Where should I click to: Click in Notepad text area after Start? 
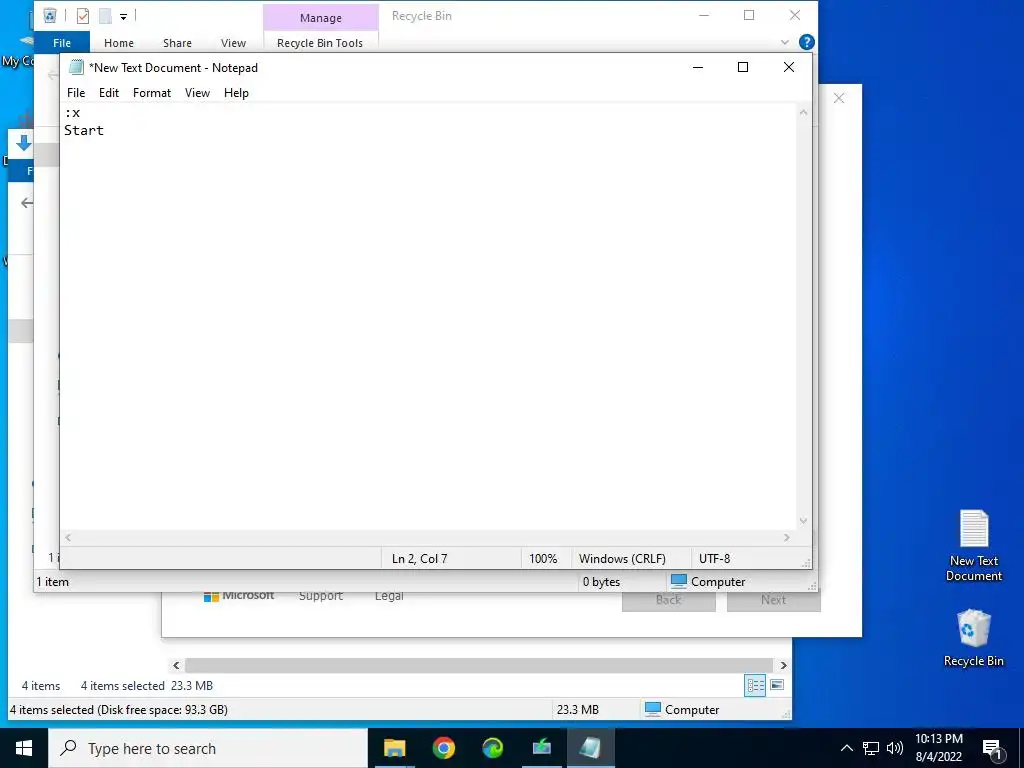(x=106, y=131)
